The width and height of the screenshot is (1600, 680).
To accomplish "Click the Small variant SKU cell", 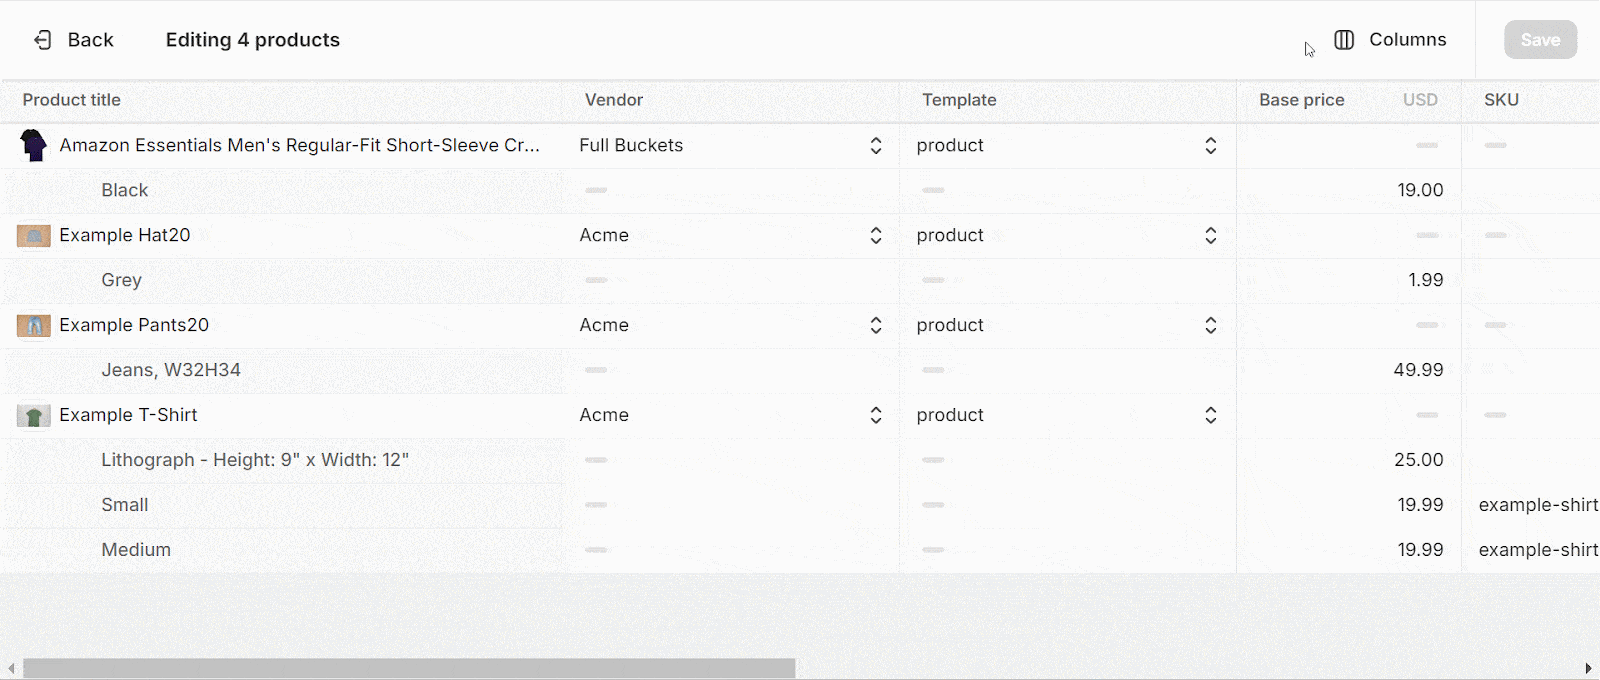I will click(1531, 505).
